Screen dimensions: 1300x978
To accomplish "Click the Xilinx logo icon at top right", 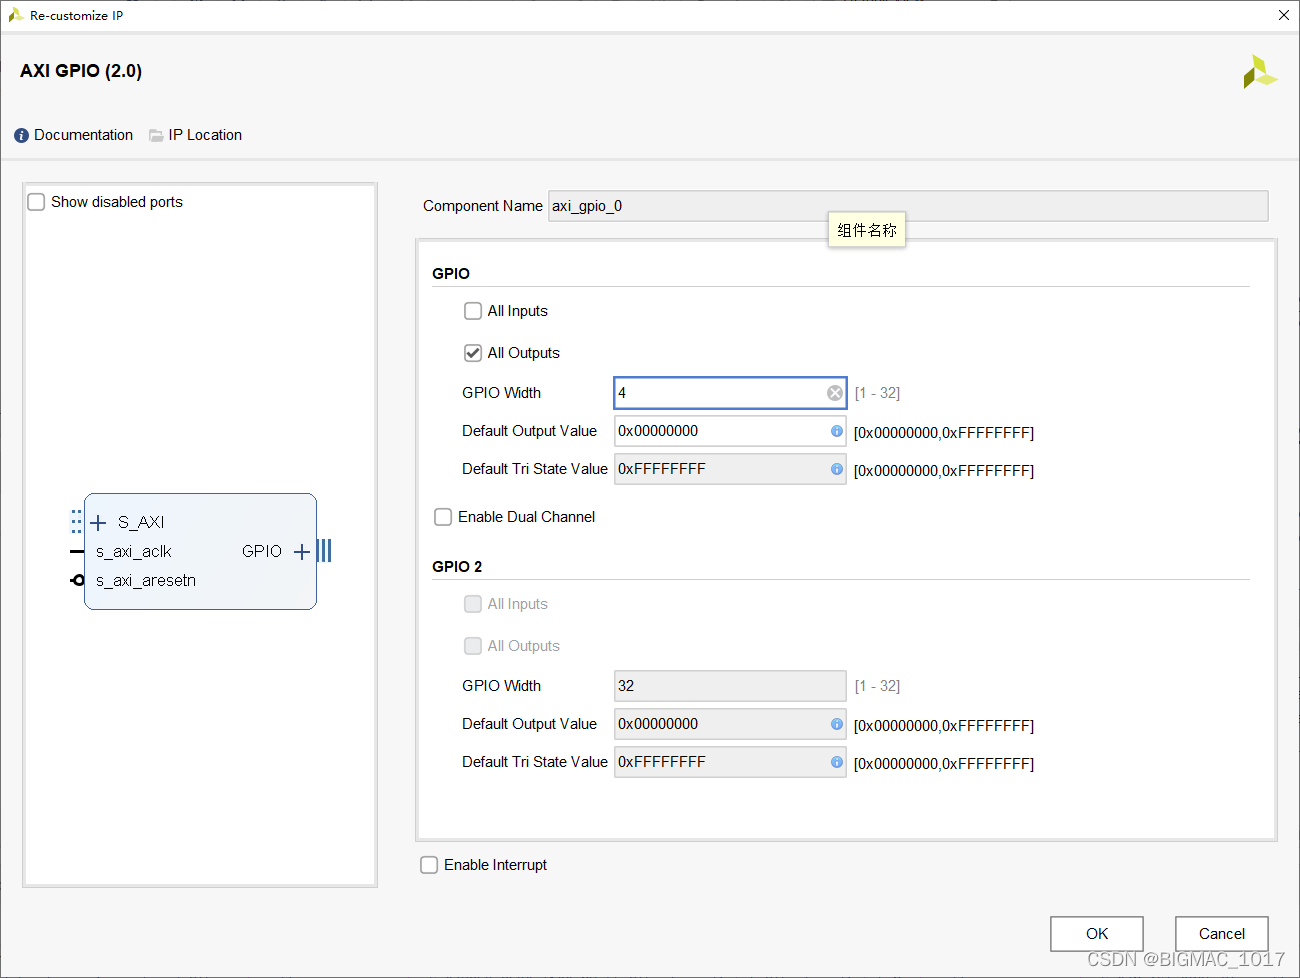I will (1260, 72).
